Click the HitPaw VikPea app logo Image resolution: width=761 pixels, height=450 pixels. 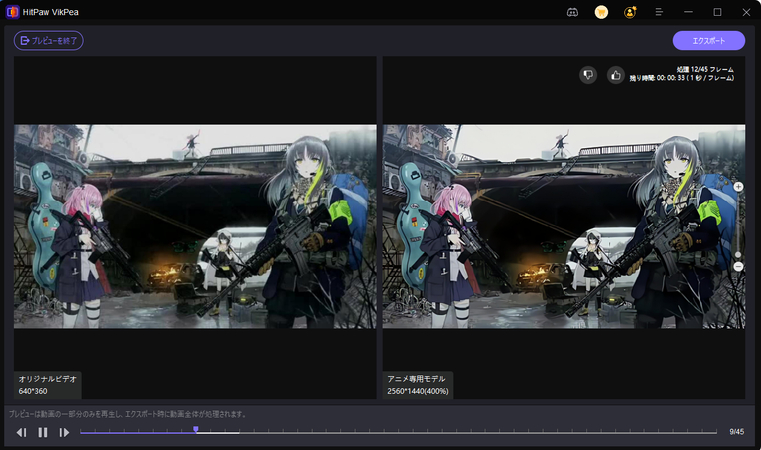(11, 12)
